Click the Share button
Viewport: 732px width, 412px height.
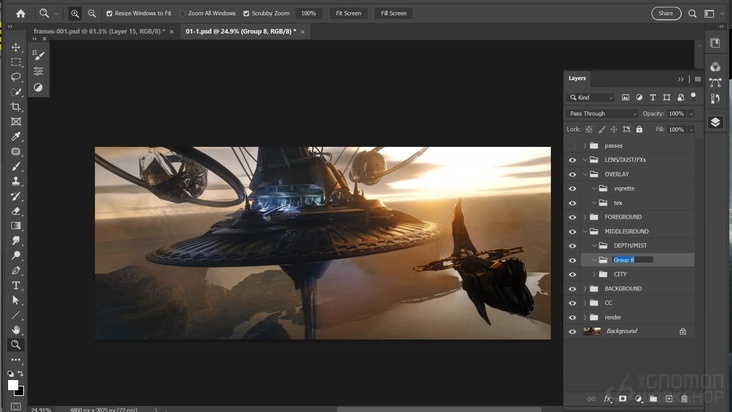(x=666, y=14)
